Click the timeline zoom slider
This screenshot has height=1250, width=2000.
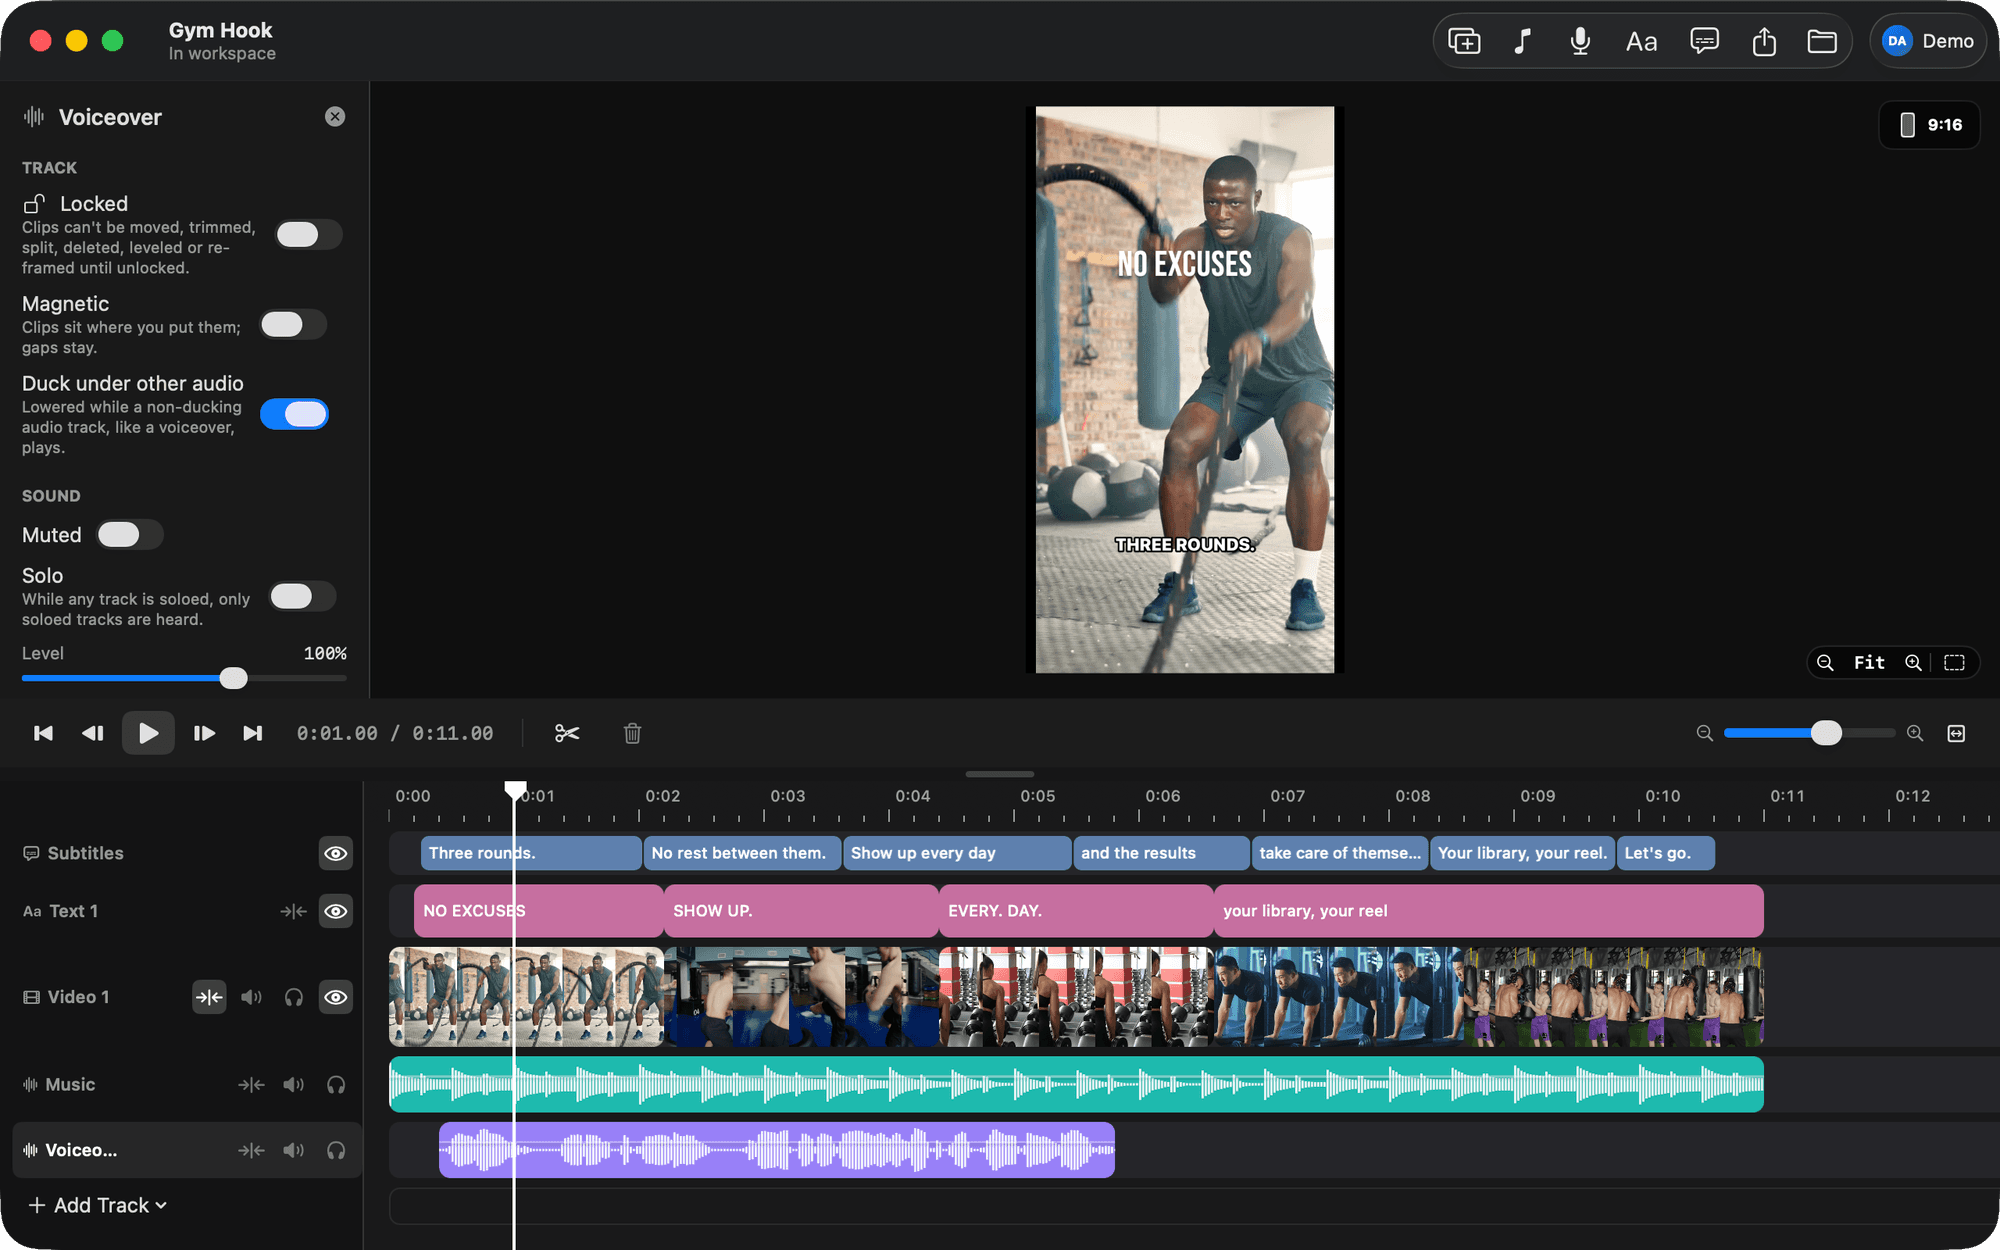[1809, 733]
